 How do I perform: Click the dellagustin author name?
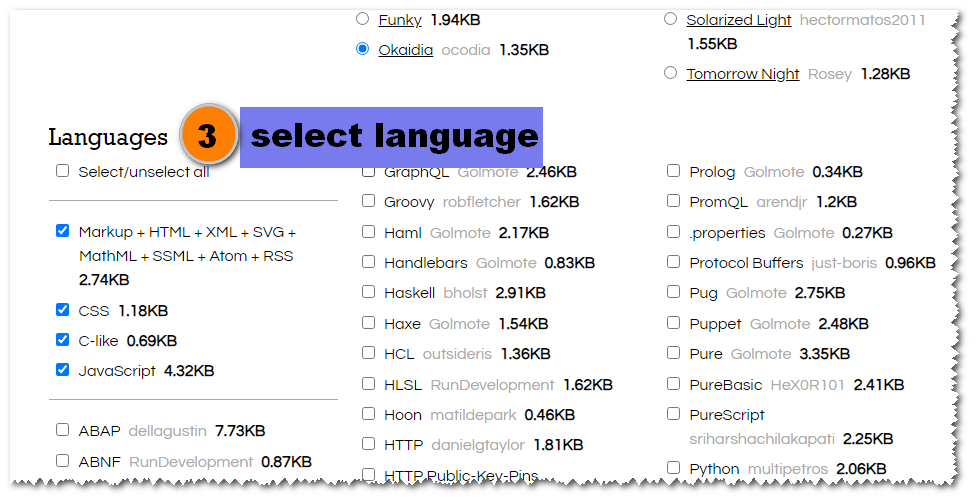(167, 431)
